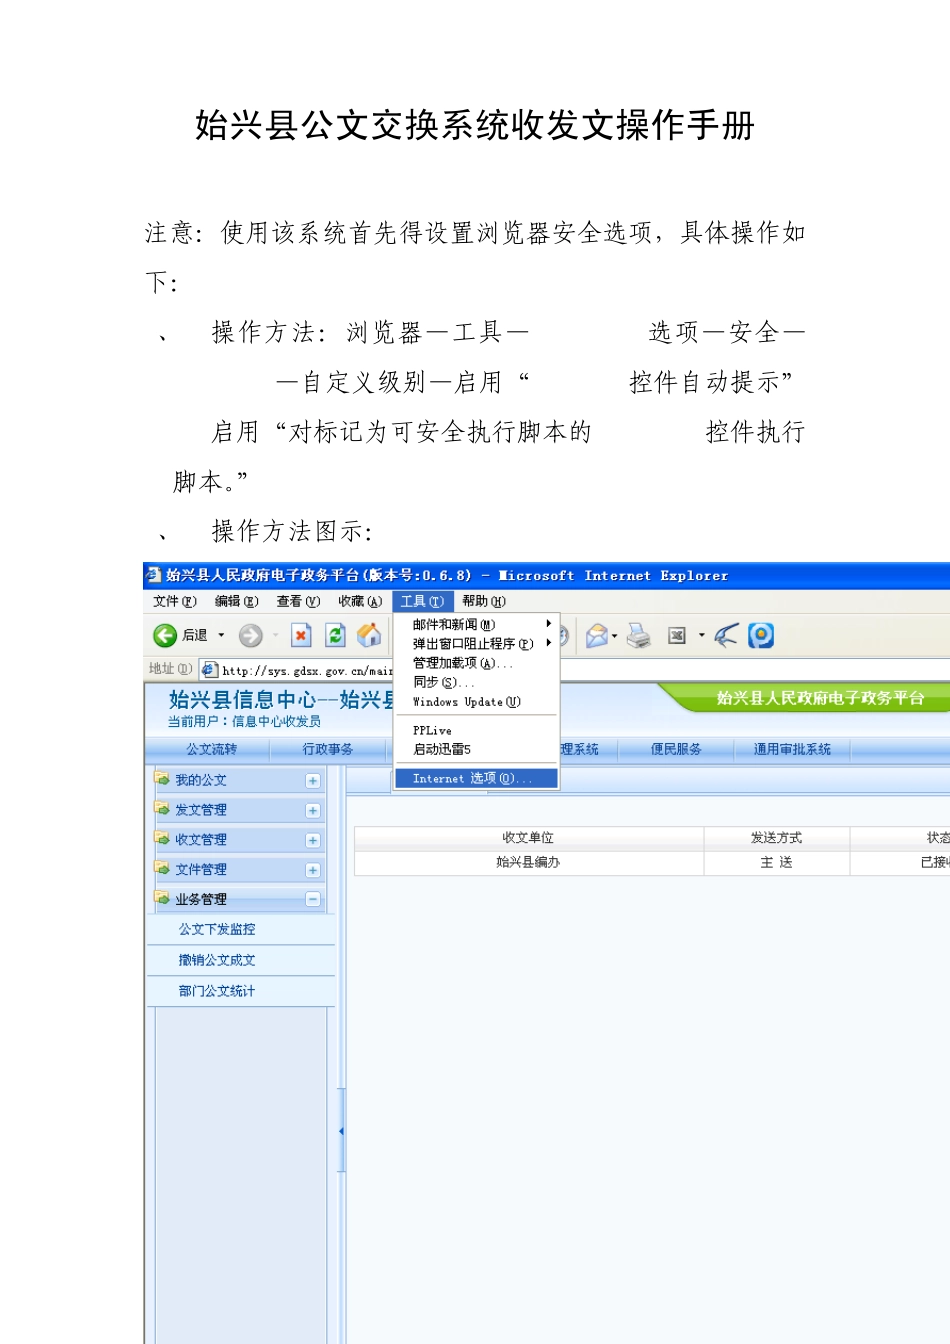Click the 发送方式 column header

pos(776,838)
